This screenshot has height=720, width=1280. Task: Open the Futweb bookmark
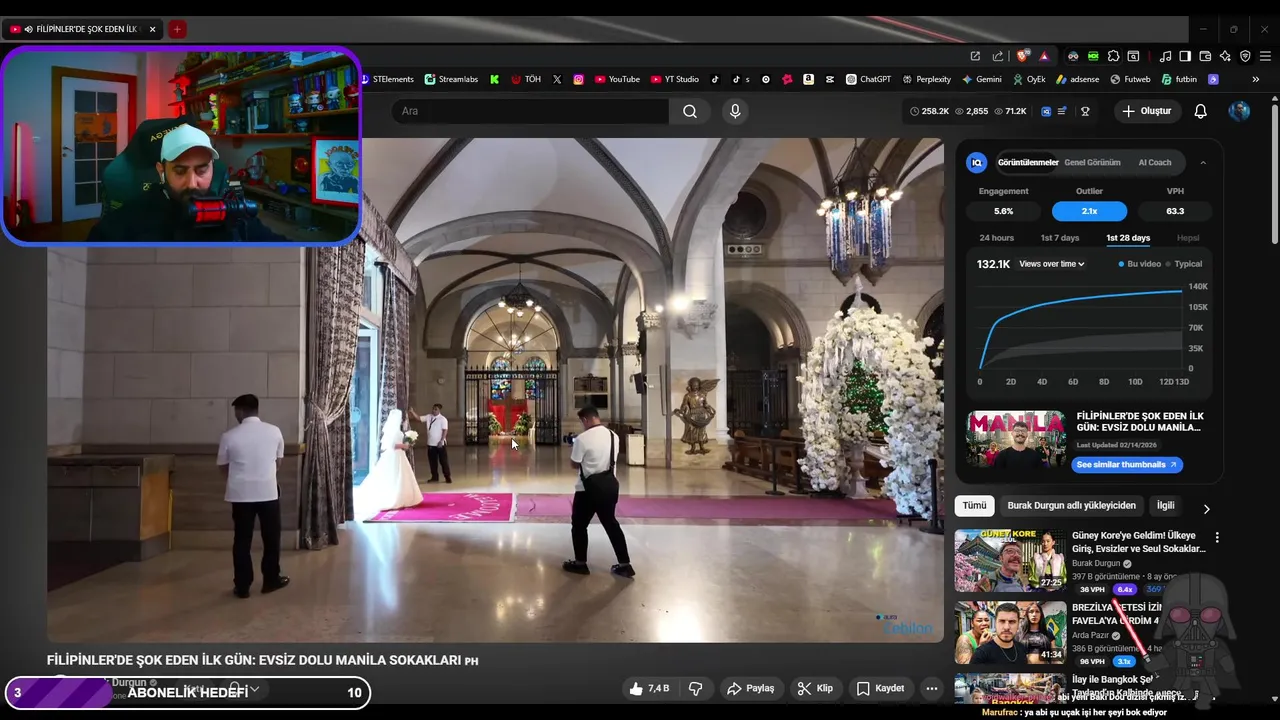(x=1130, y=79)
